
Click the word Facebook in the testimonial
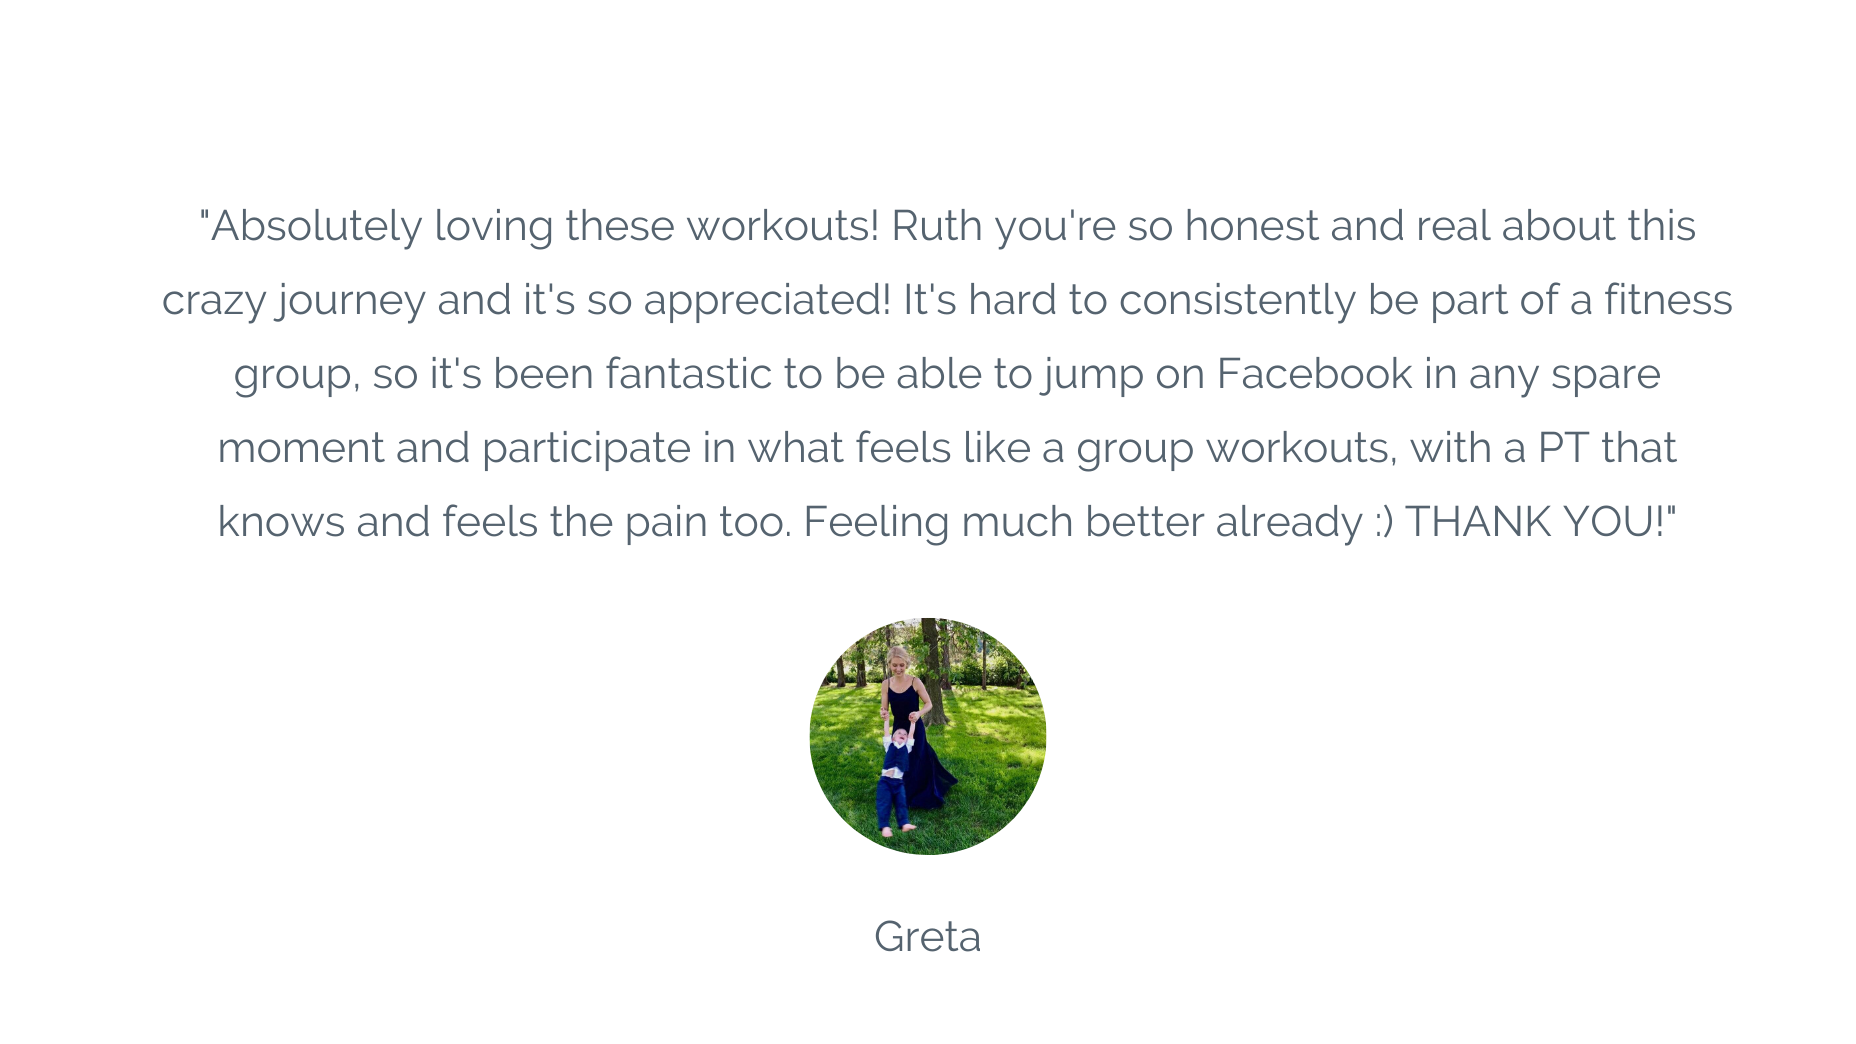[1315, 374]
